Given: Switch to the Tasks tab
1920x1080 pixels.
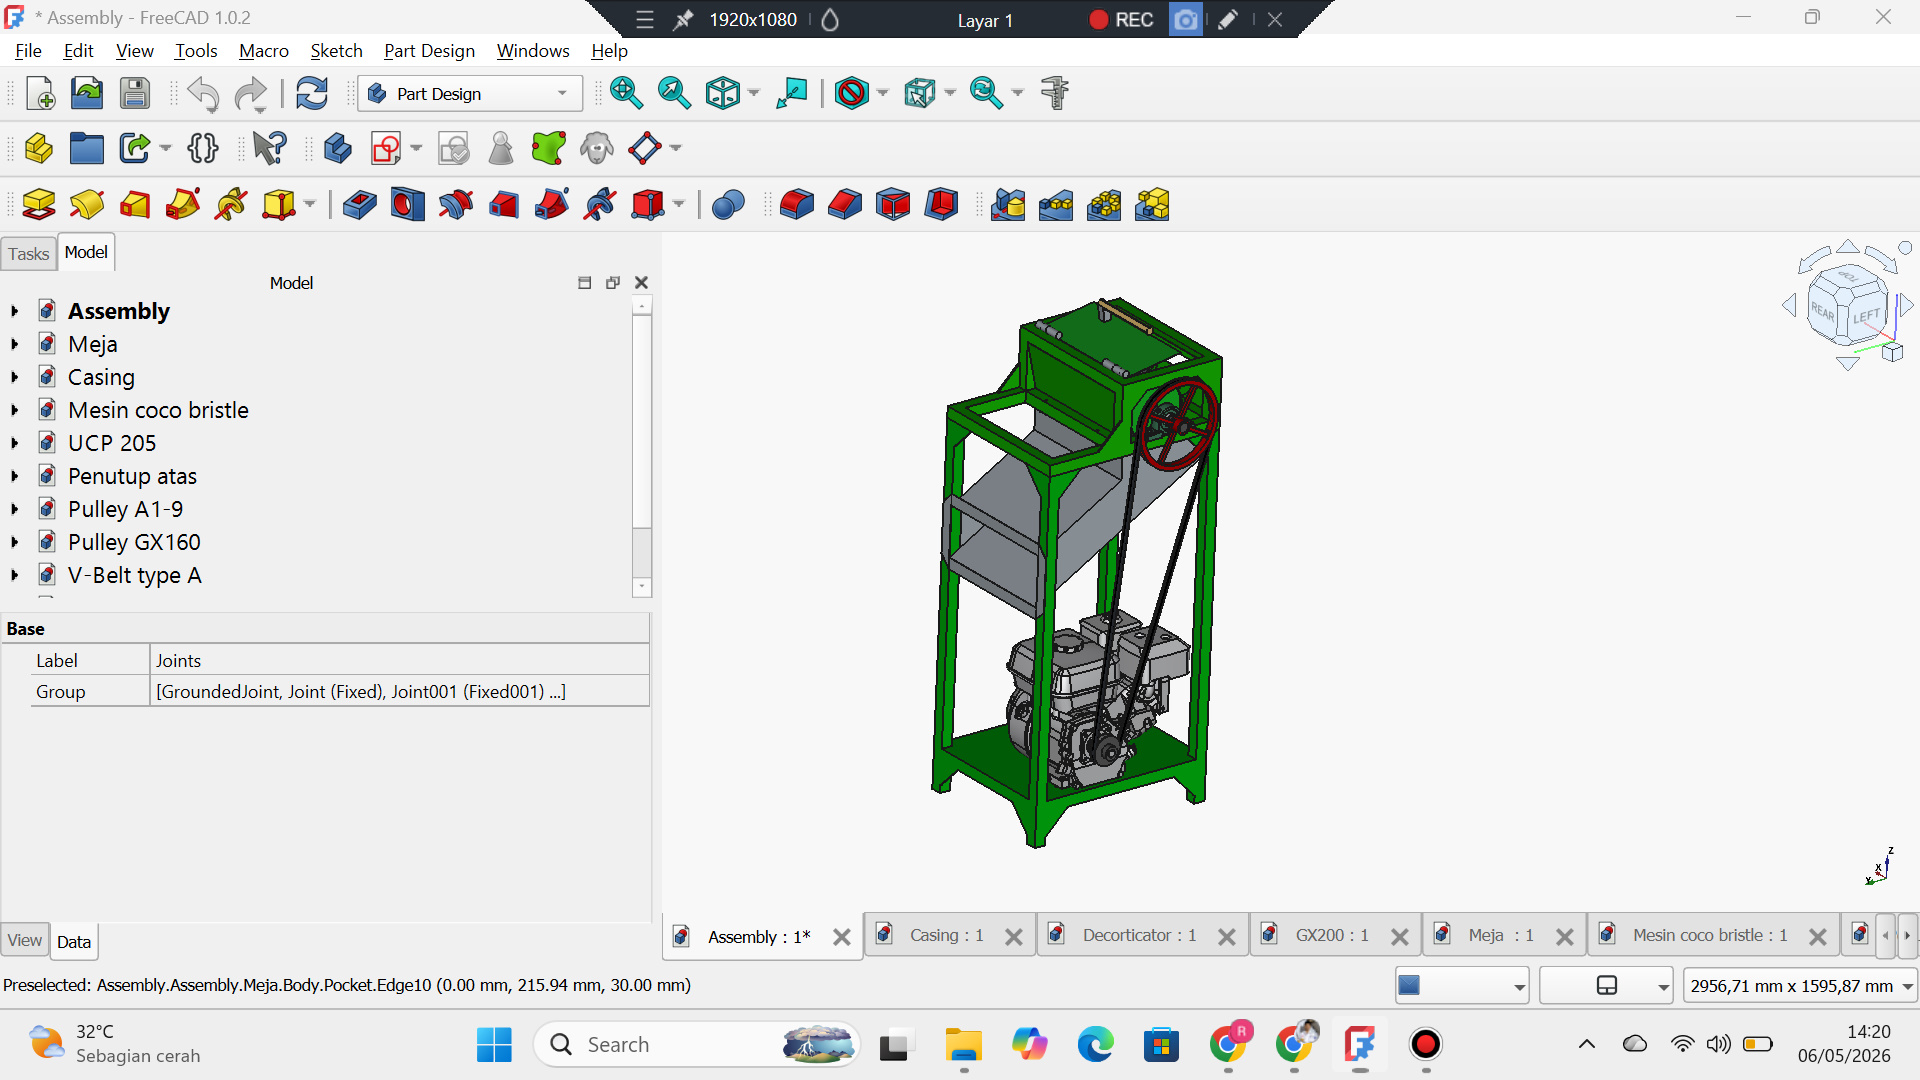Looking at the screenshot, I should (28, 254).
